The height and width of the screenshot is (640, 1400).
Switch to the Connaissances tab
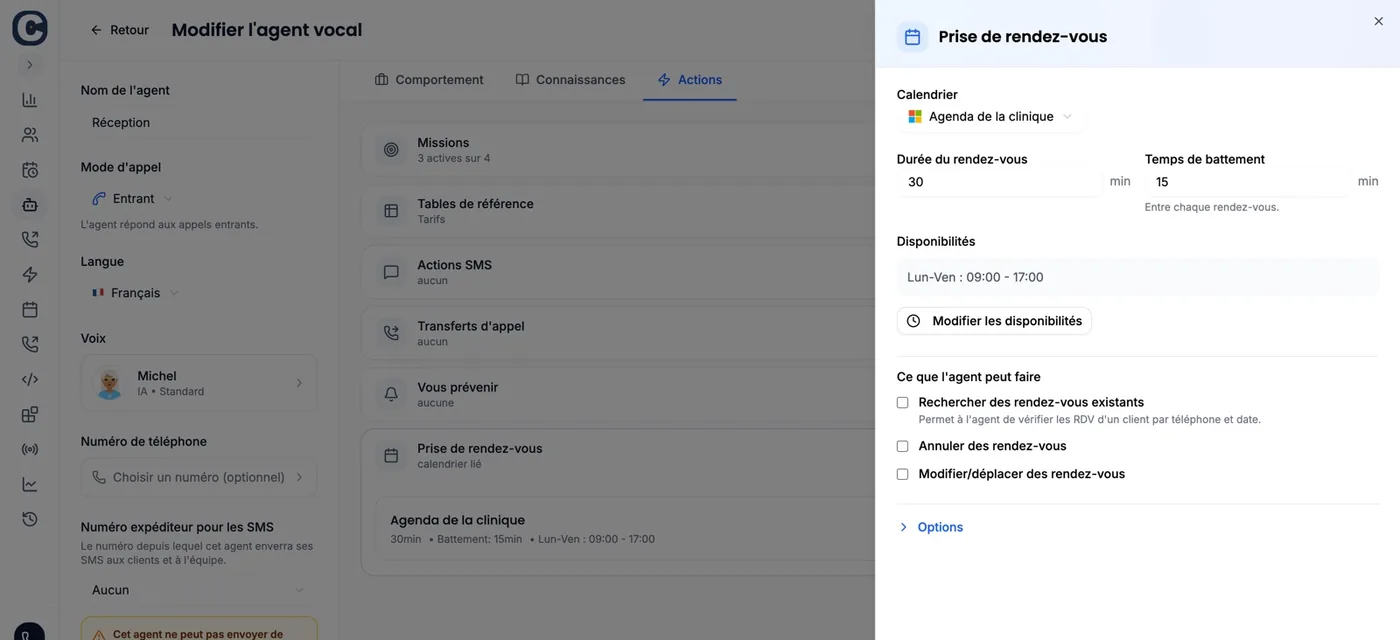point(570,80)
